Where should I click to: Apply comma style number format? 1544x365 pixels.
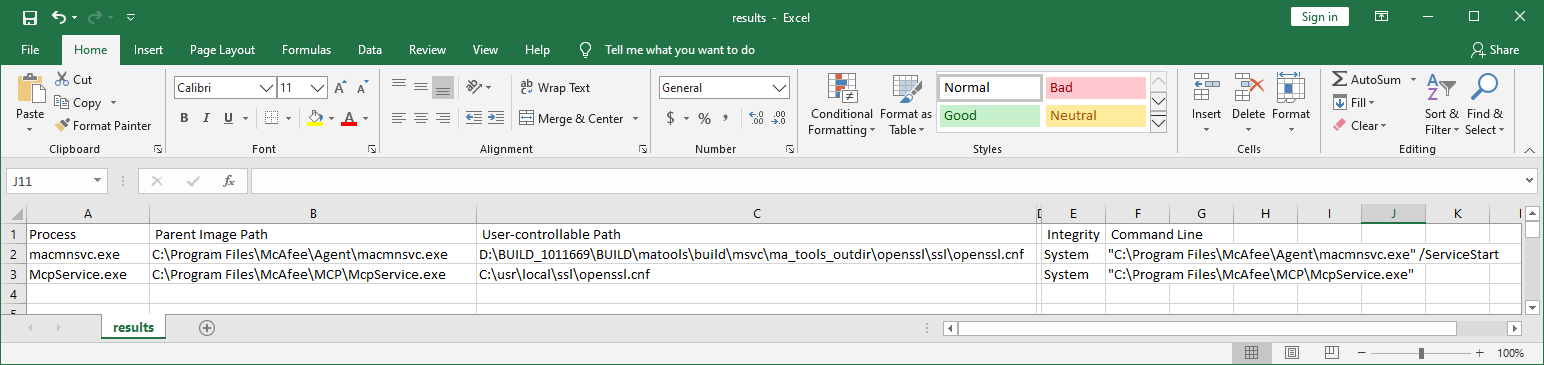point(725,119)
